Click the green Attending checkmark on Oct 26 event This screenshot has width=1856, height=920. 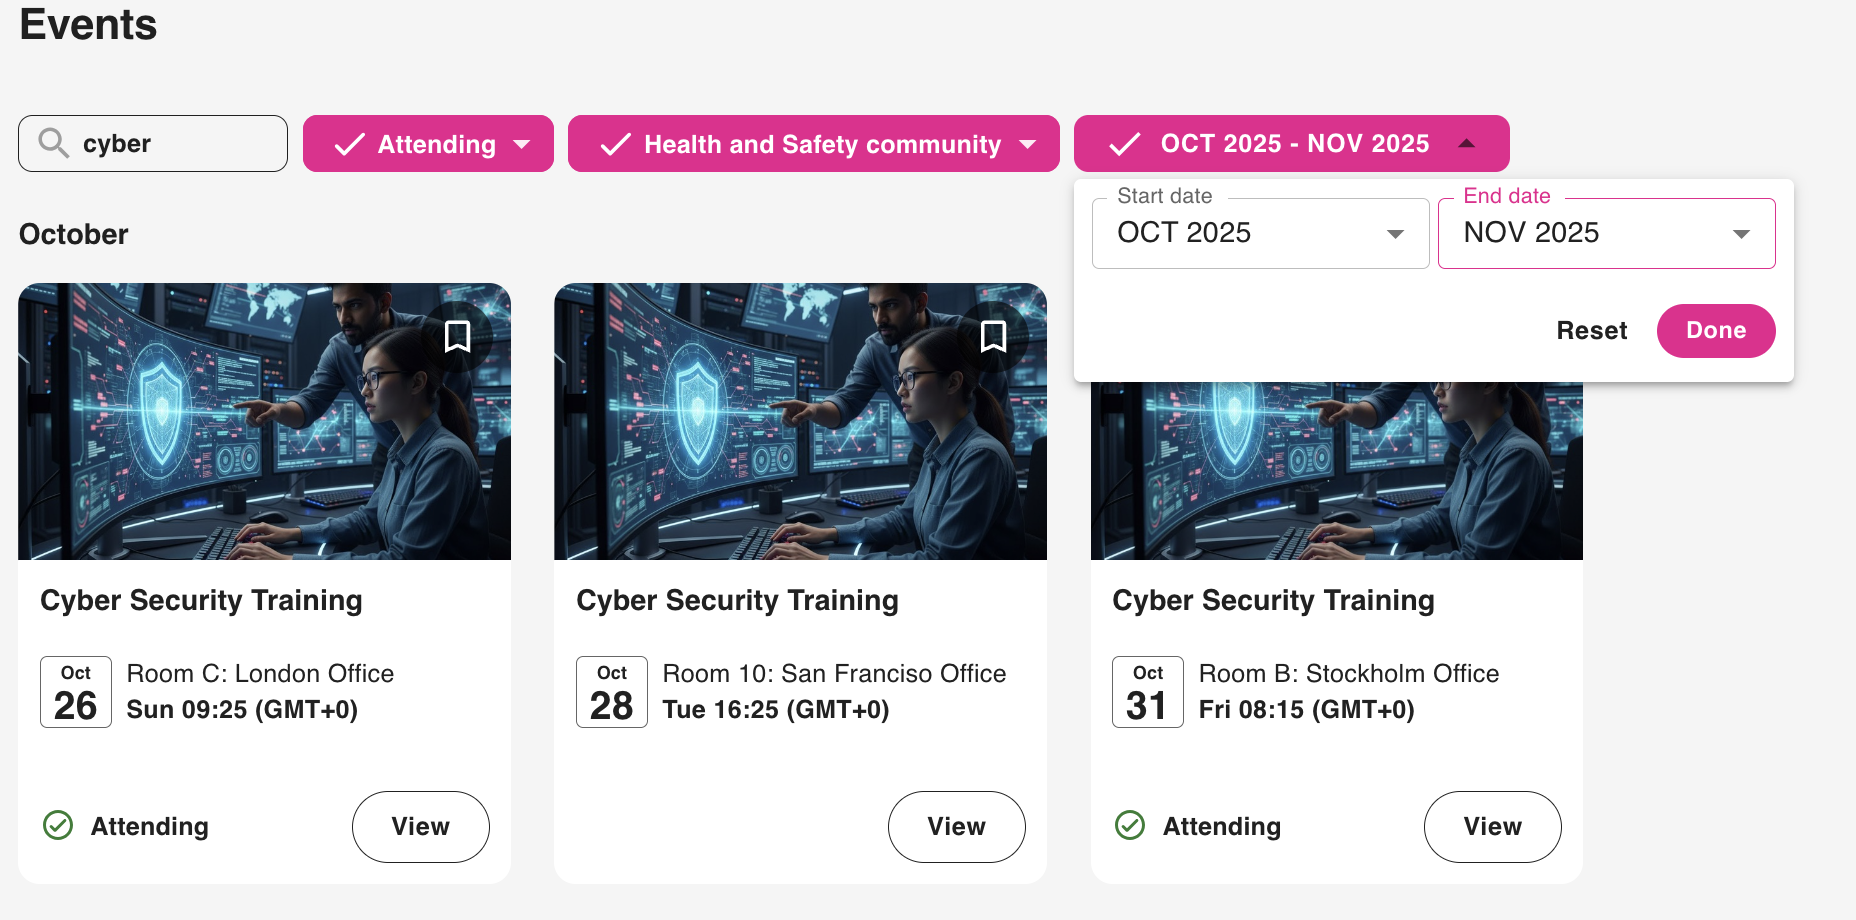pyautogui.click(x=58, y=826)
